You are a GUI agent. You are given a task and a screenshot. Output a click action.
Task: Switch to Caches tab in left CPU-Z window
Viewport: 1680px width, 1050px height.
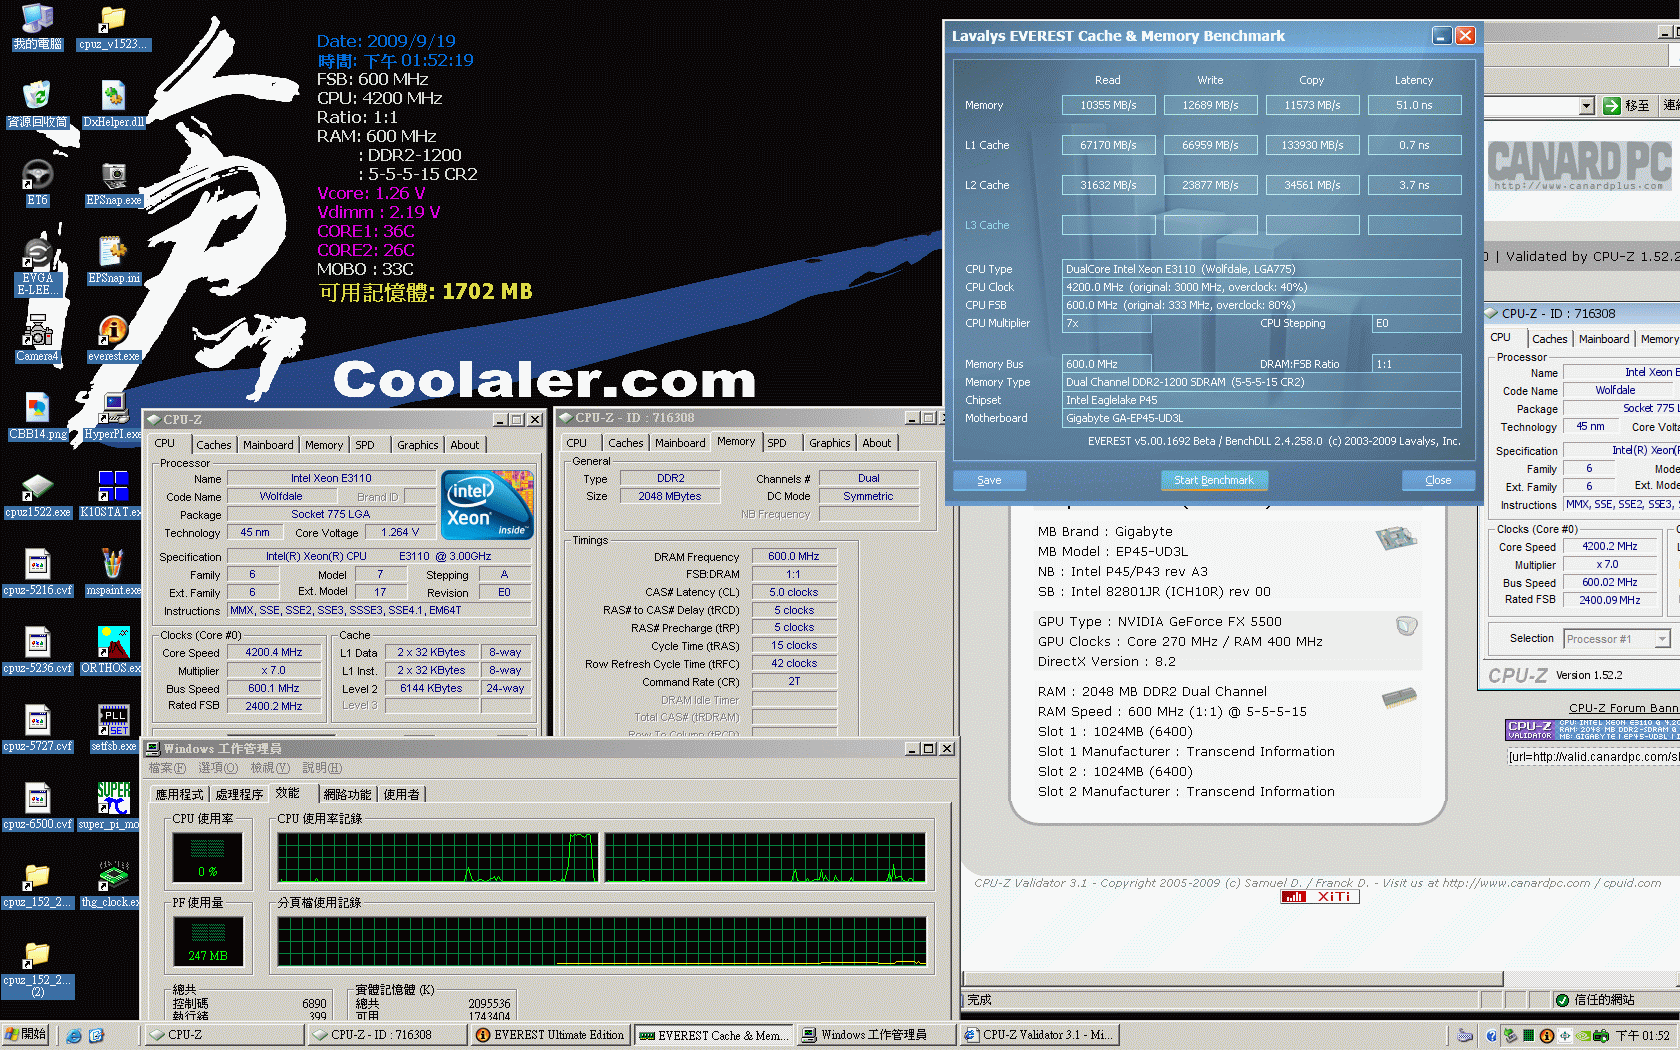[213, 445]
